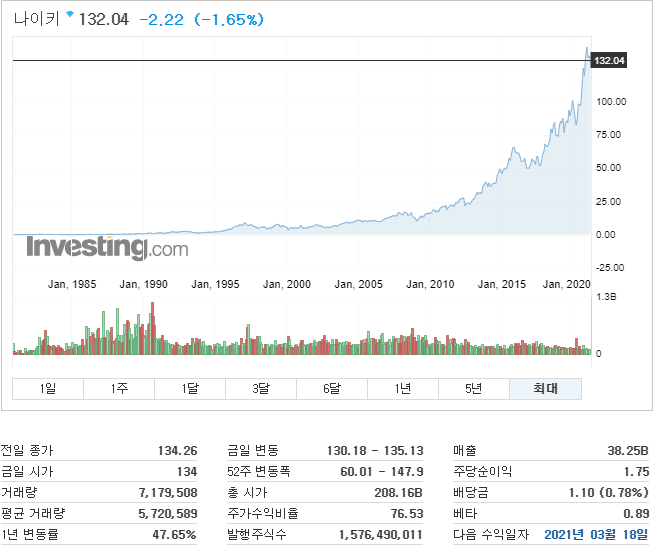Click the 1.3B volume axis label

point(607,297)
